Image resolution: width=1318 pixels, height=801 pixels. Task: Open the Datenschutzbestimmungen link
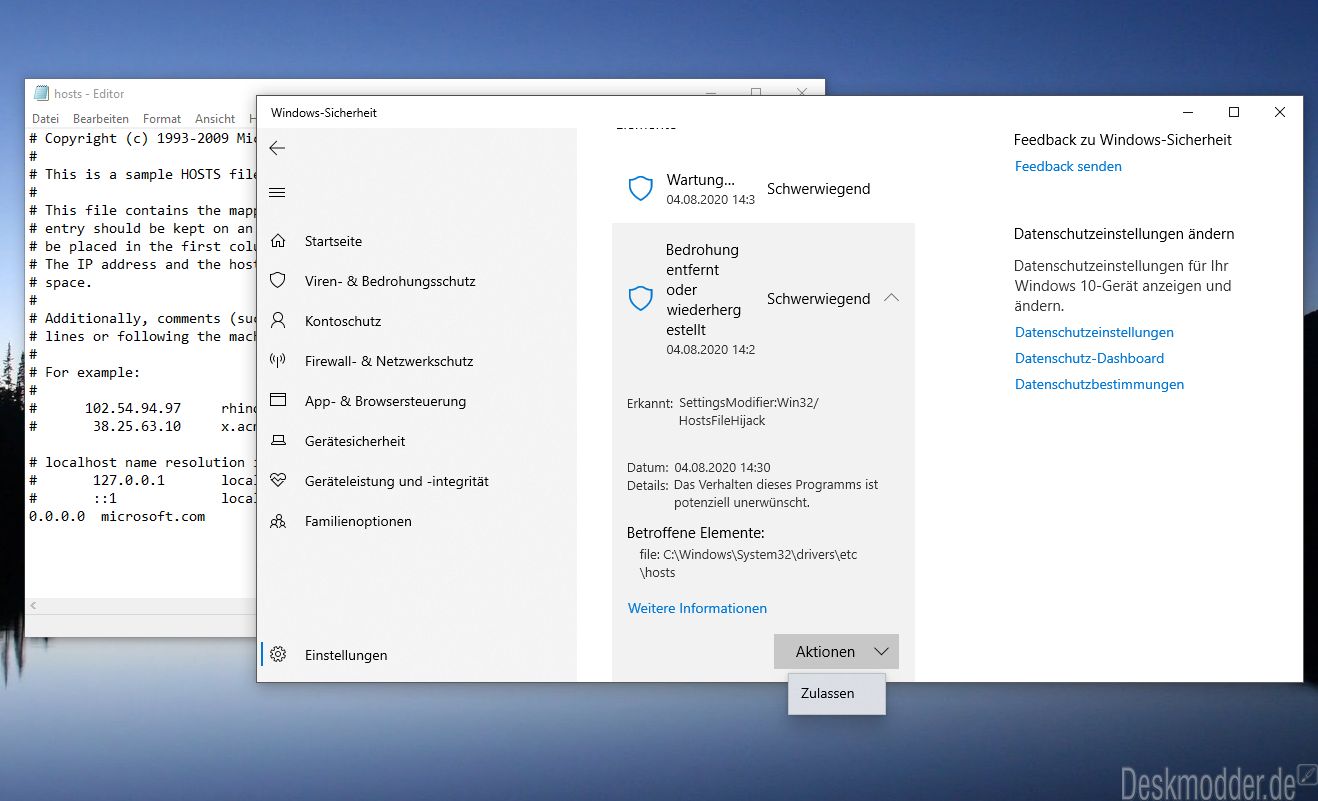point(1100,384)
